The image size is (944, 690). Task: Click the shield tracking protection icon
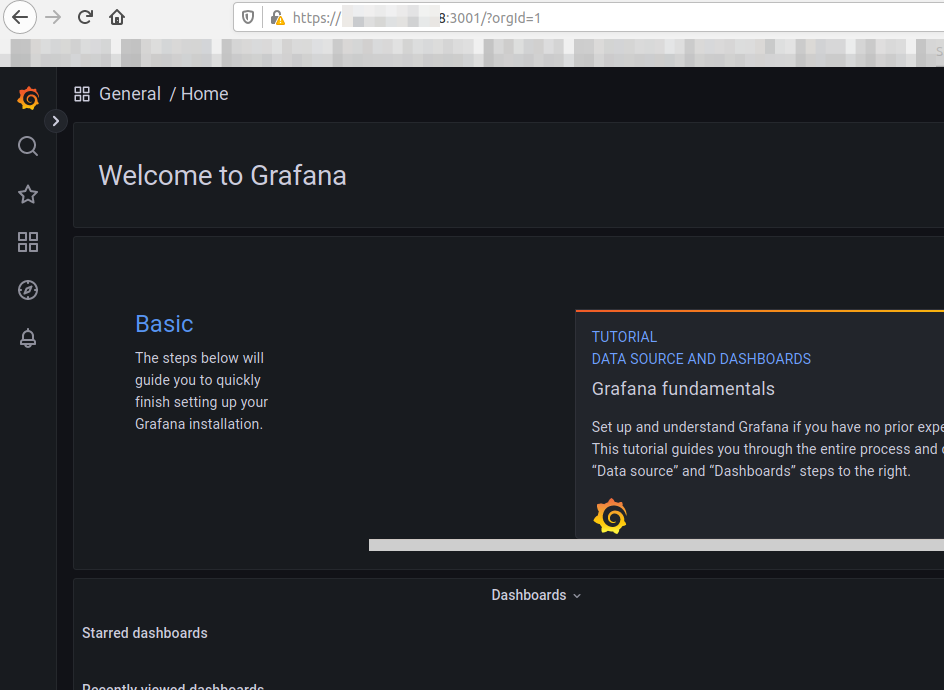click(x=250, y=18)
